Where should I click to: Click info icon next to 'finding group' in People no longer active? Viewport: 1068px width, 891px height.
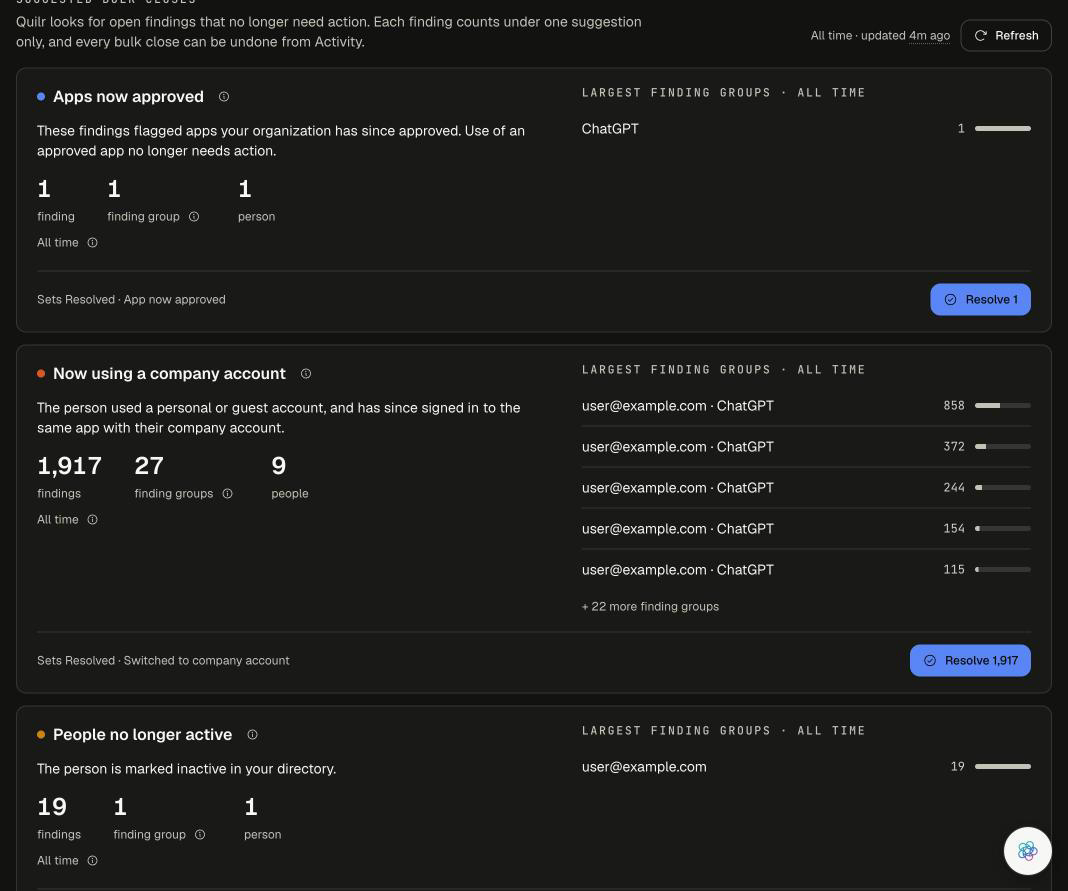(200, 834)
